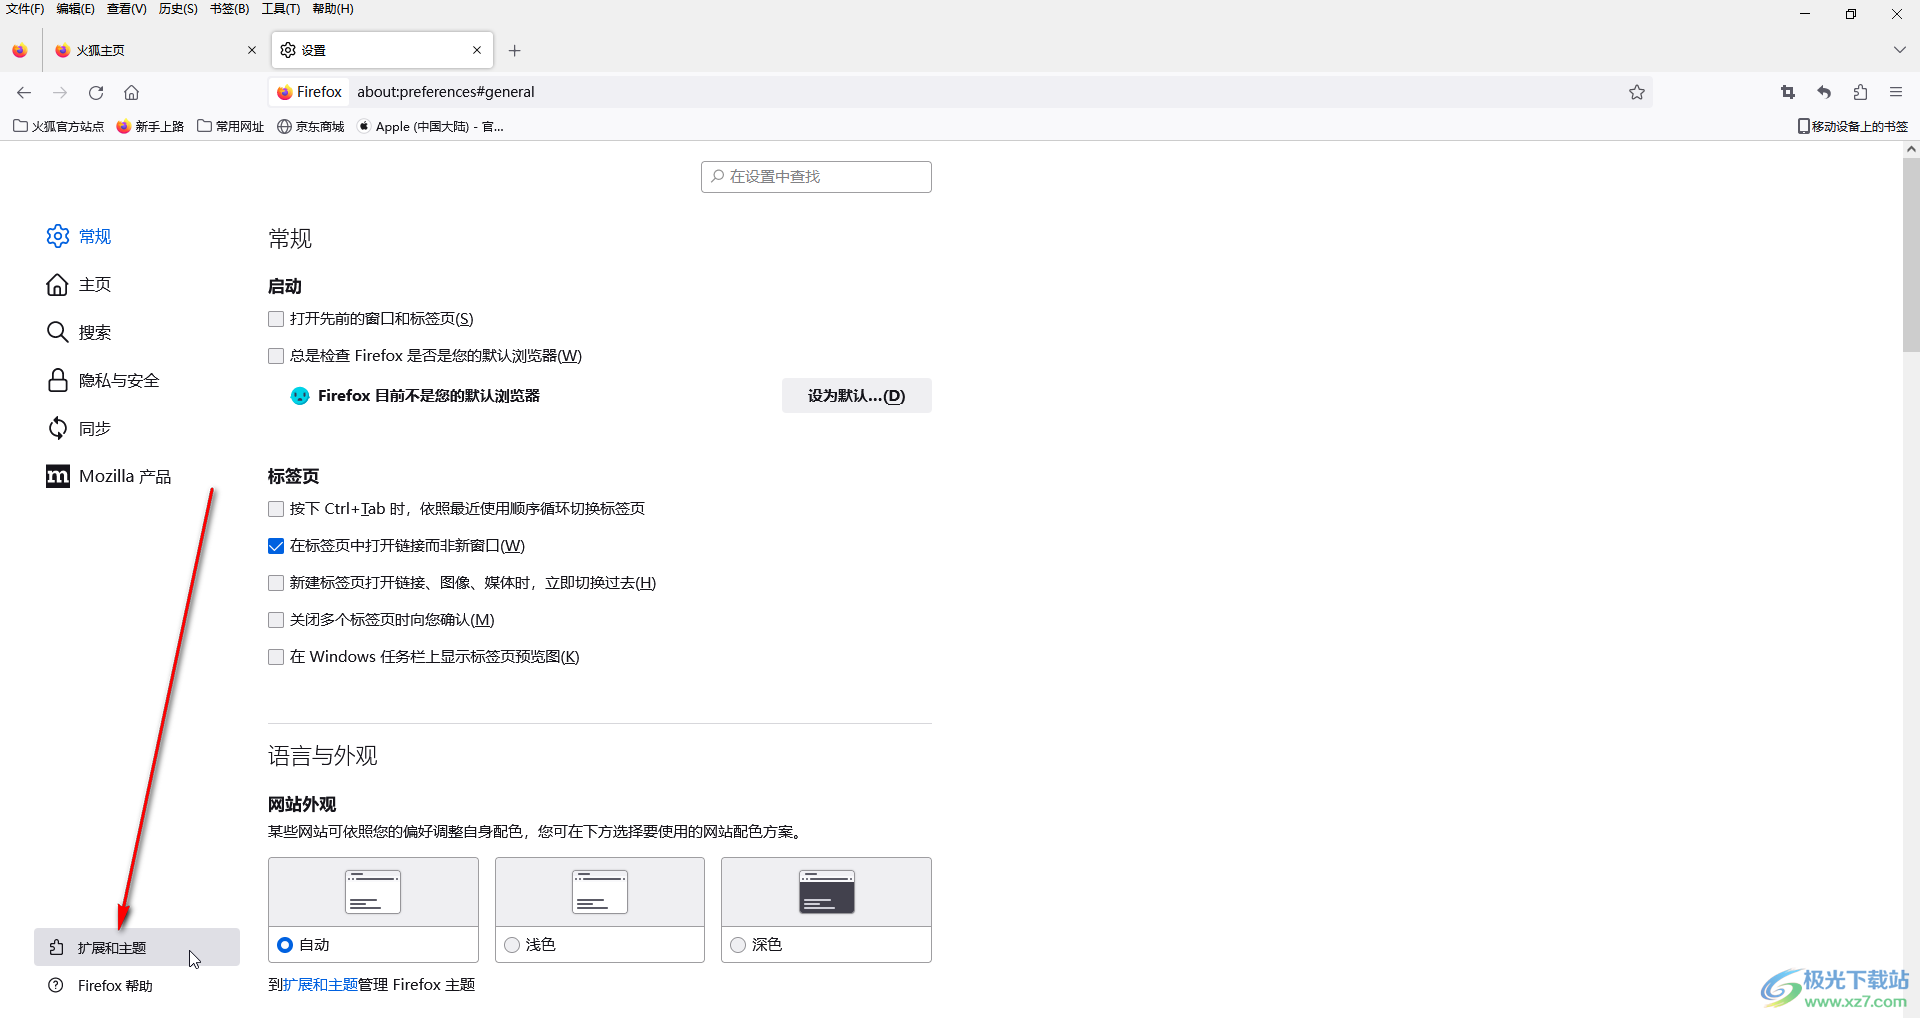This screenshot has width=1920, height=1018.
Task: Click the home icon in the toolbar
Action: tap(131, 92)
